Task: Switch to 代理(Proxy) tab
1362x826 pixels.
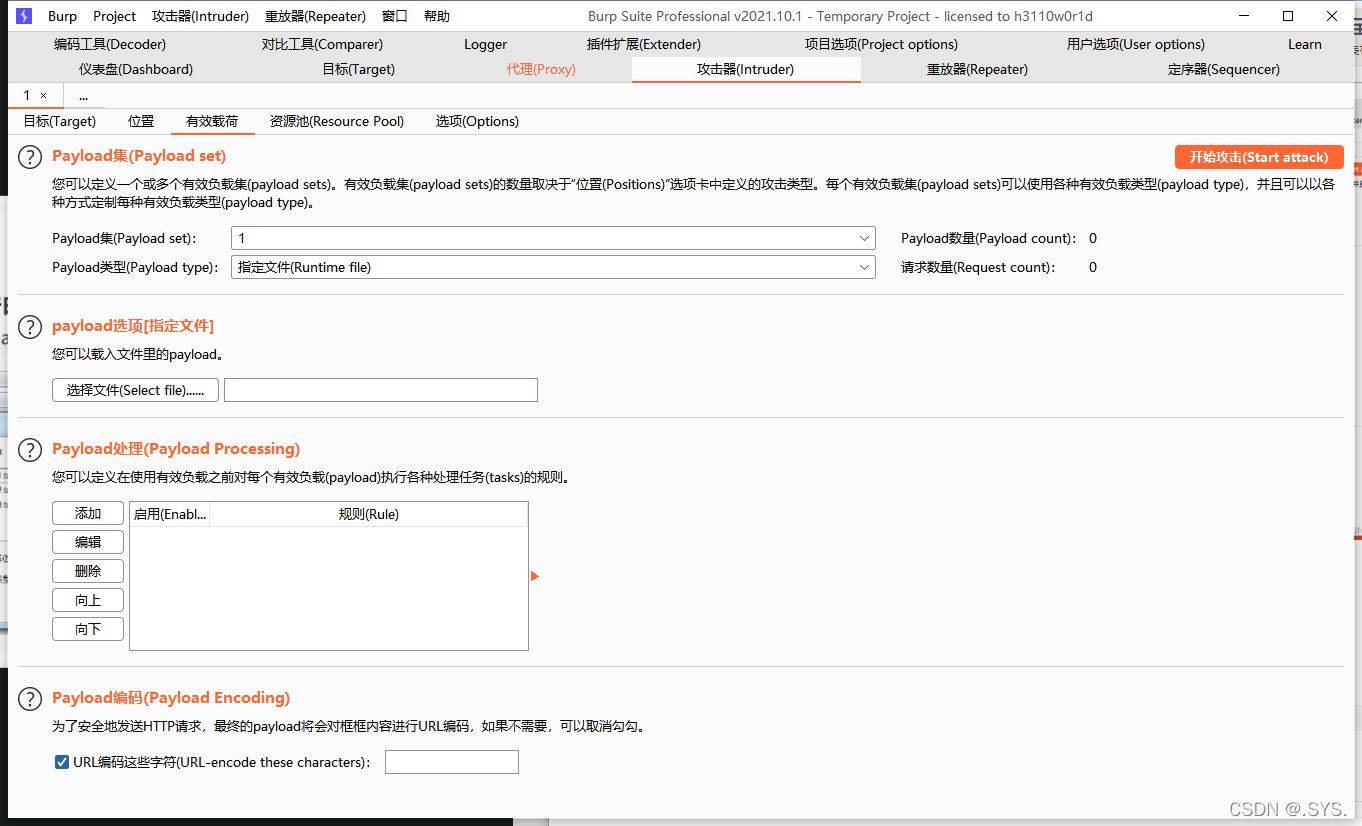Action: pyautogui.click(x=541, y=69)
